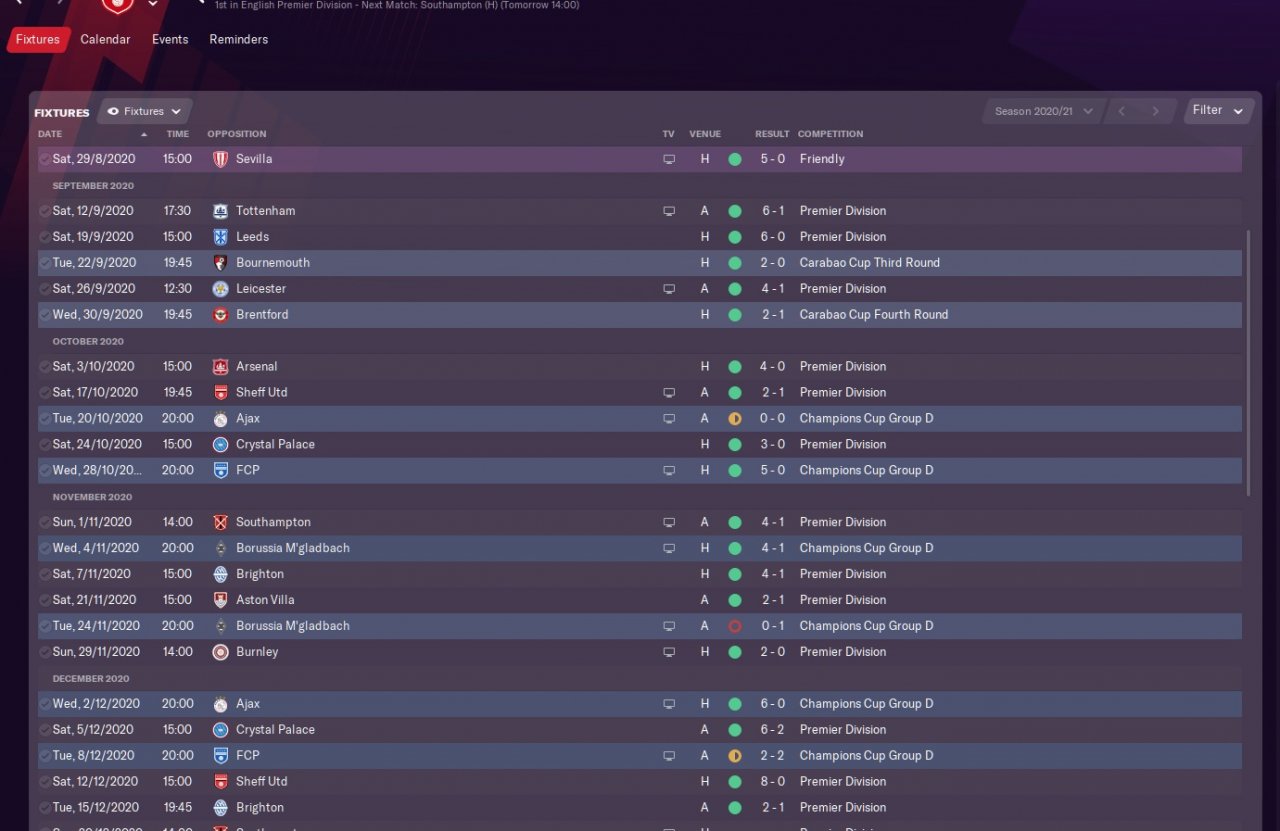Click TV icon on the Sevilla friendly row

669,159
